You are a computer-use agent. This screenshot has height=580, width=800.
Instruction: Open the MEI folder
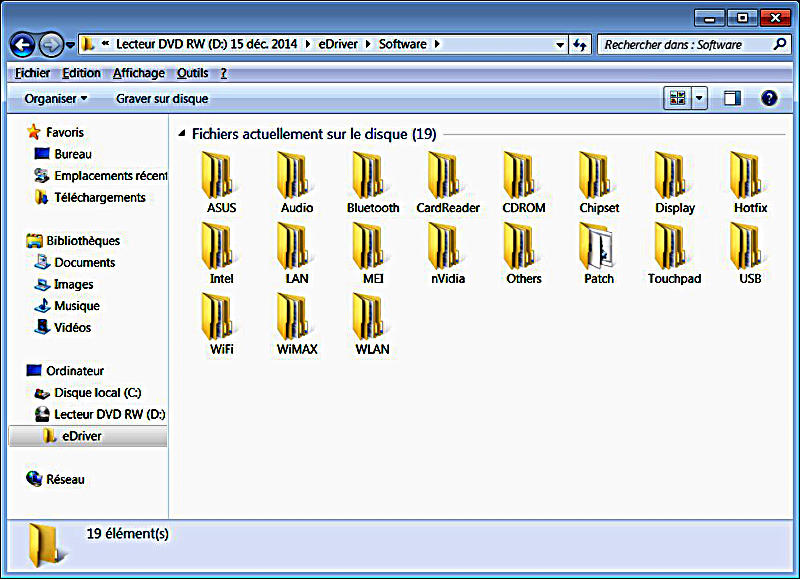point(372,253)
